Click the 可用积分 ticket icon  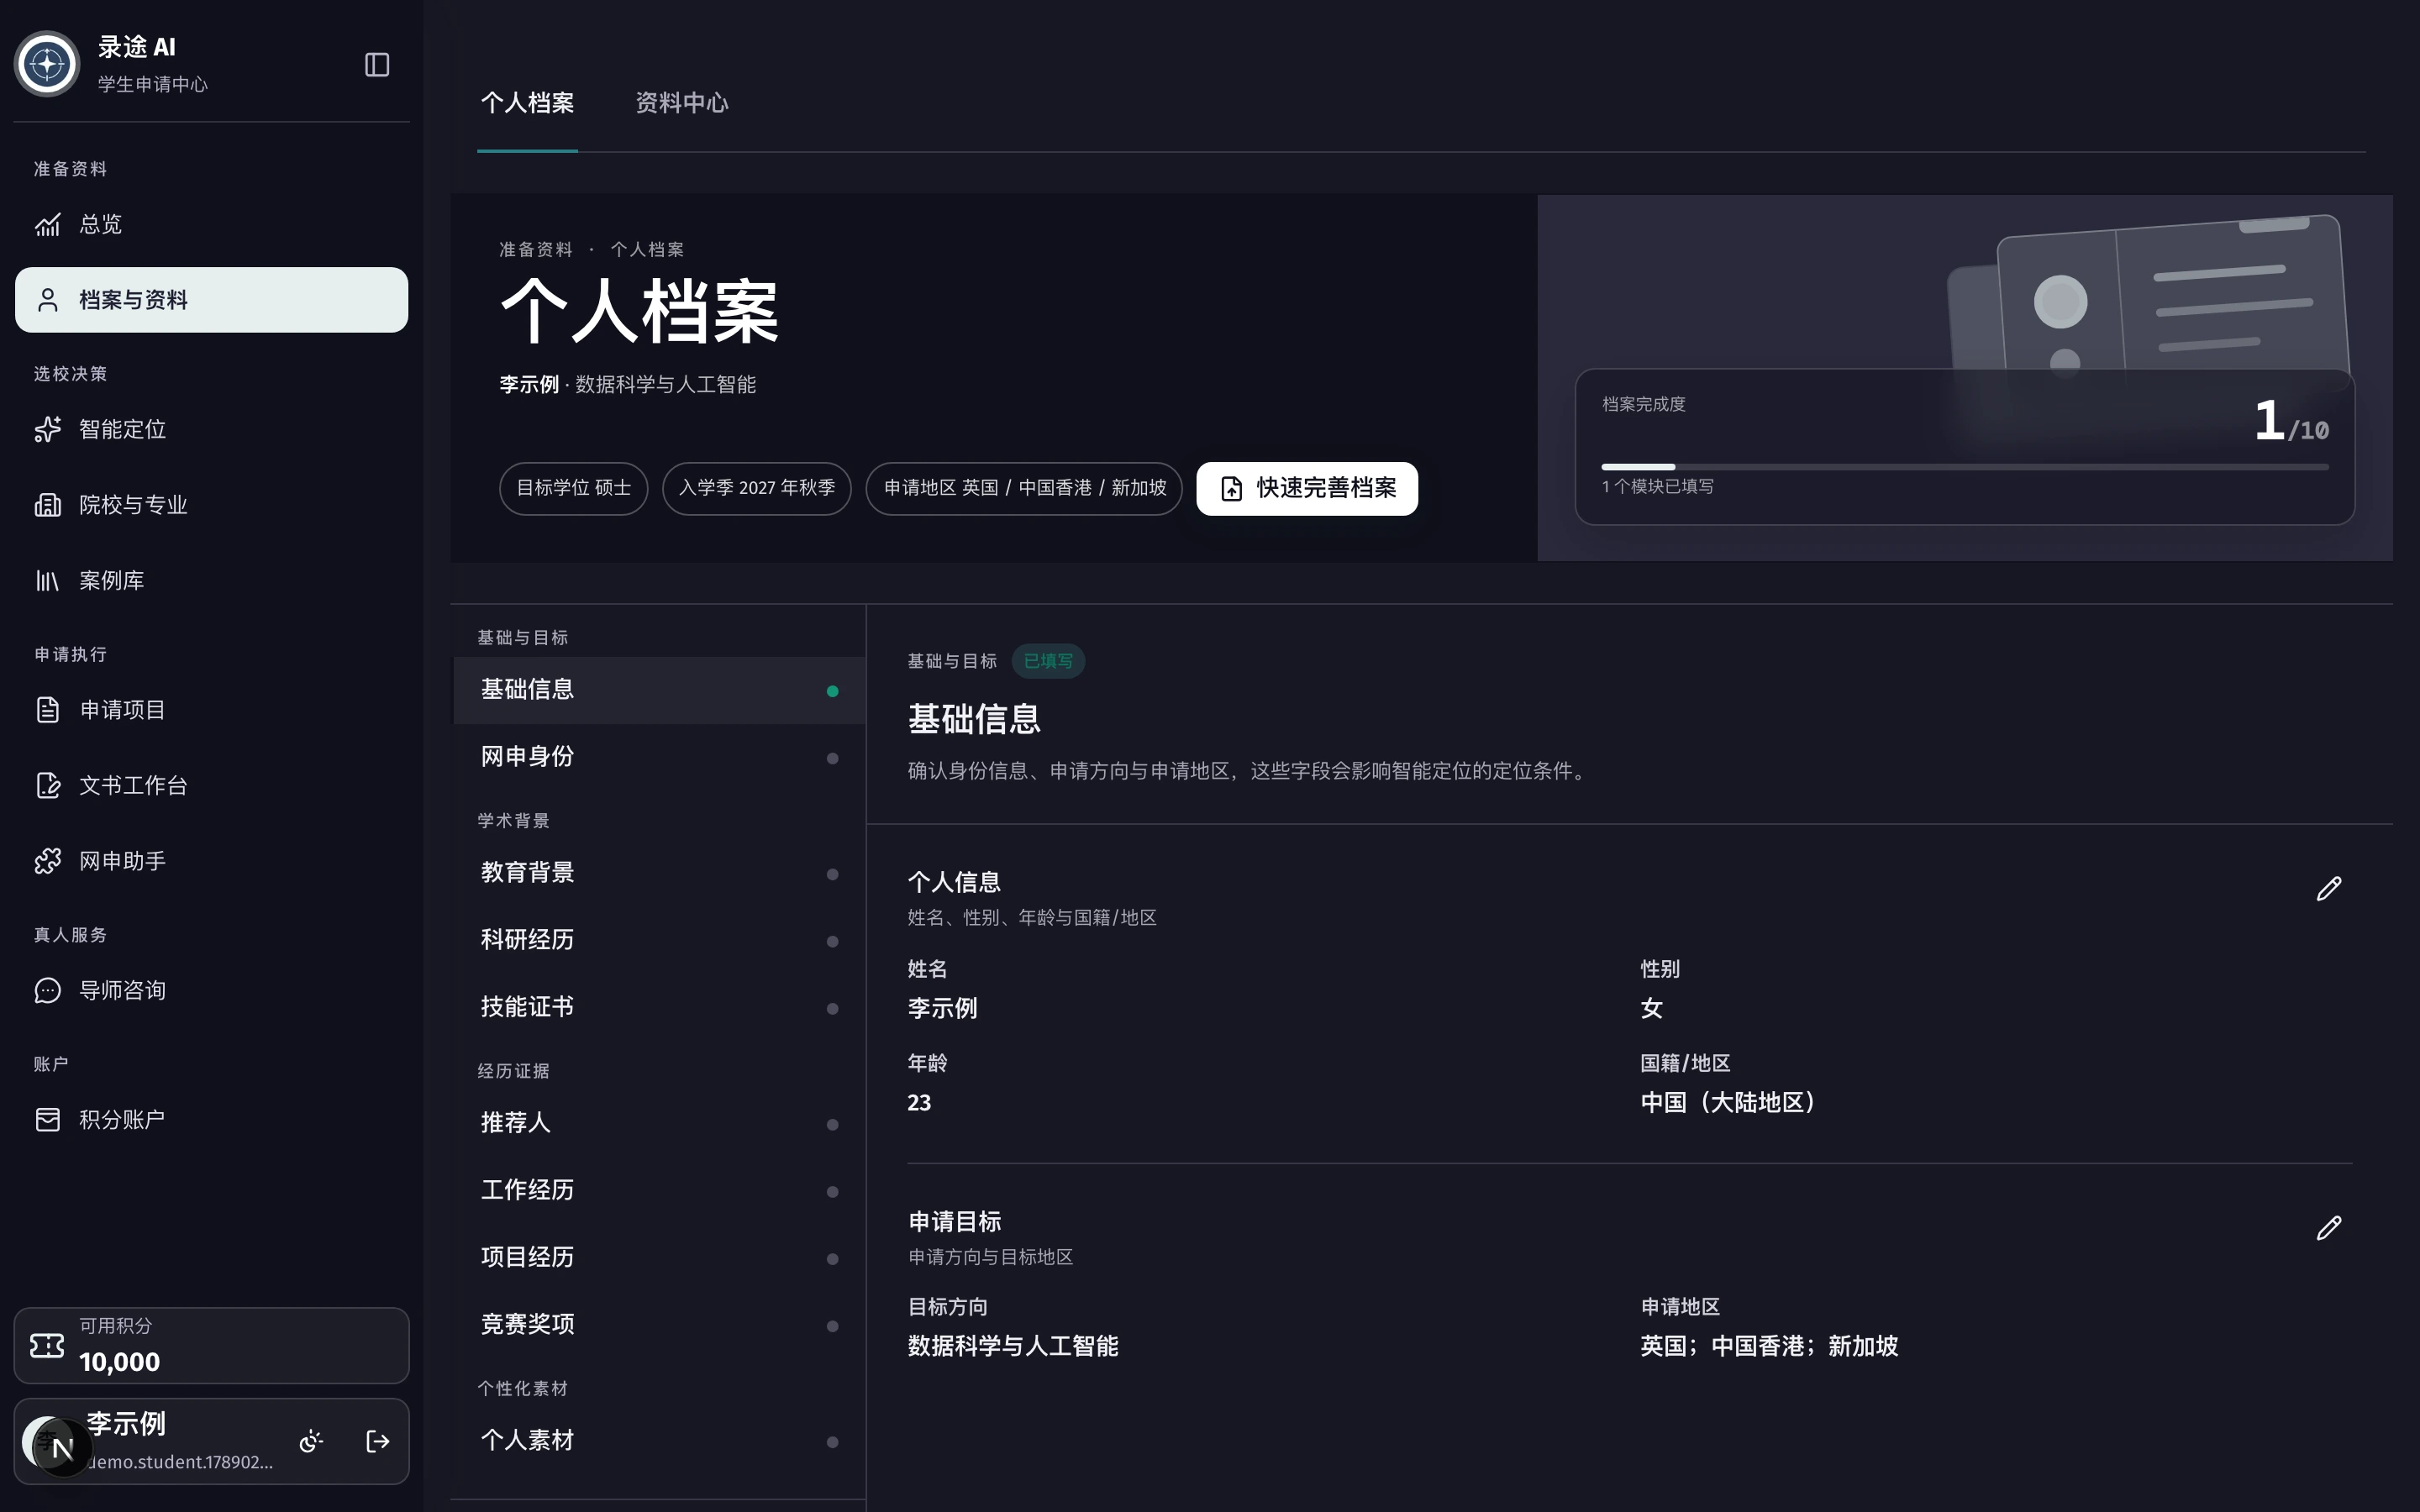point(47,1345)
